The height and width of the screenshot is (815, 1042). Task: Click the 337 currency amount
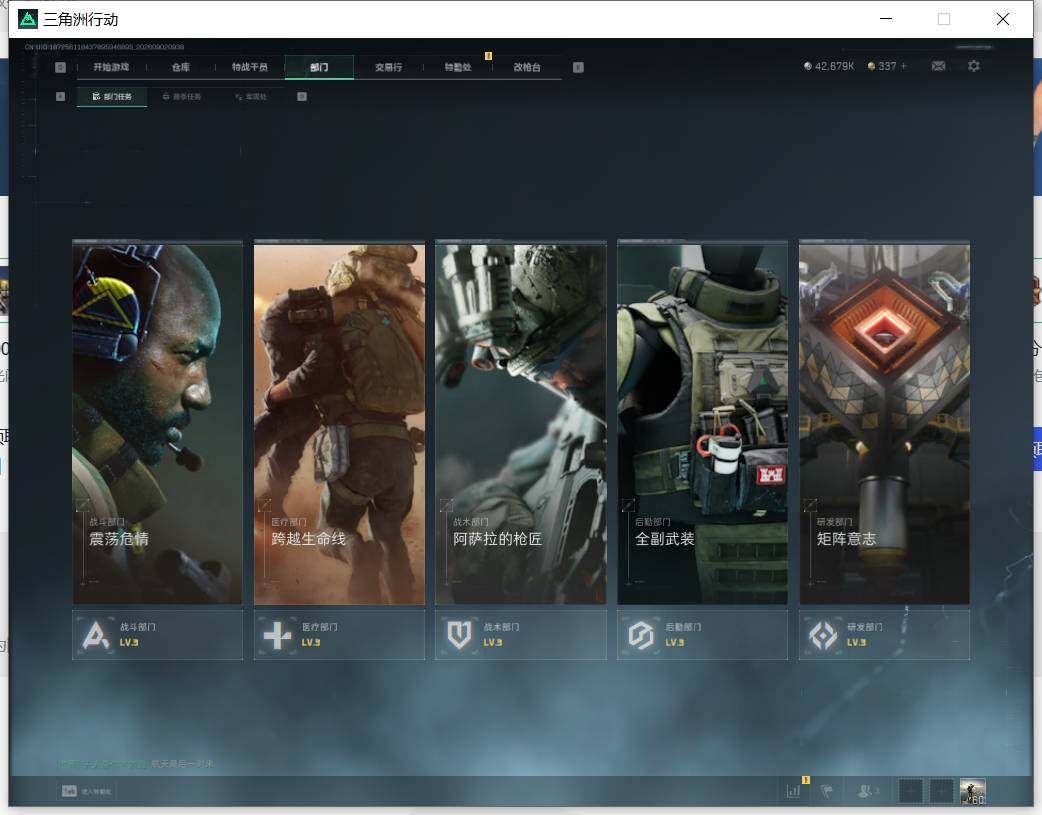click(x=887, y=66)
